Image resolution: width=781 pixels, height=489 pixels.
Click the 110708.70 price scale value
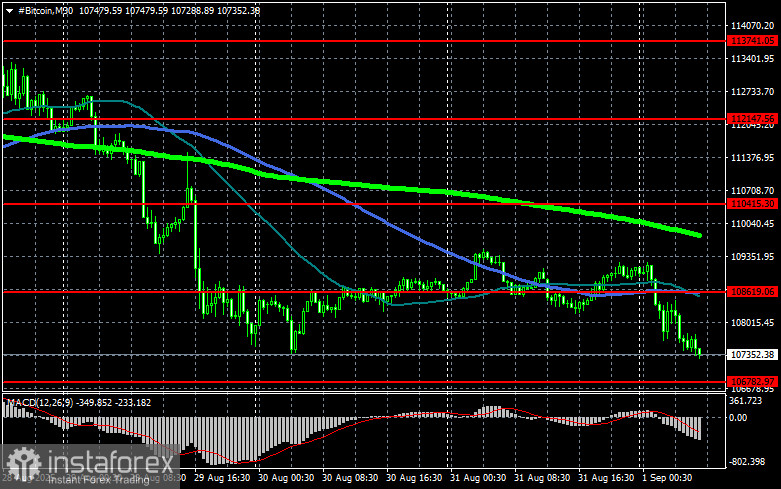pyautogui.click(x=752, y=191)
